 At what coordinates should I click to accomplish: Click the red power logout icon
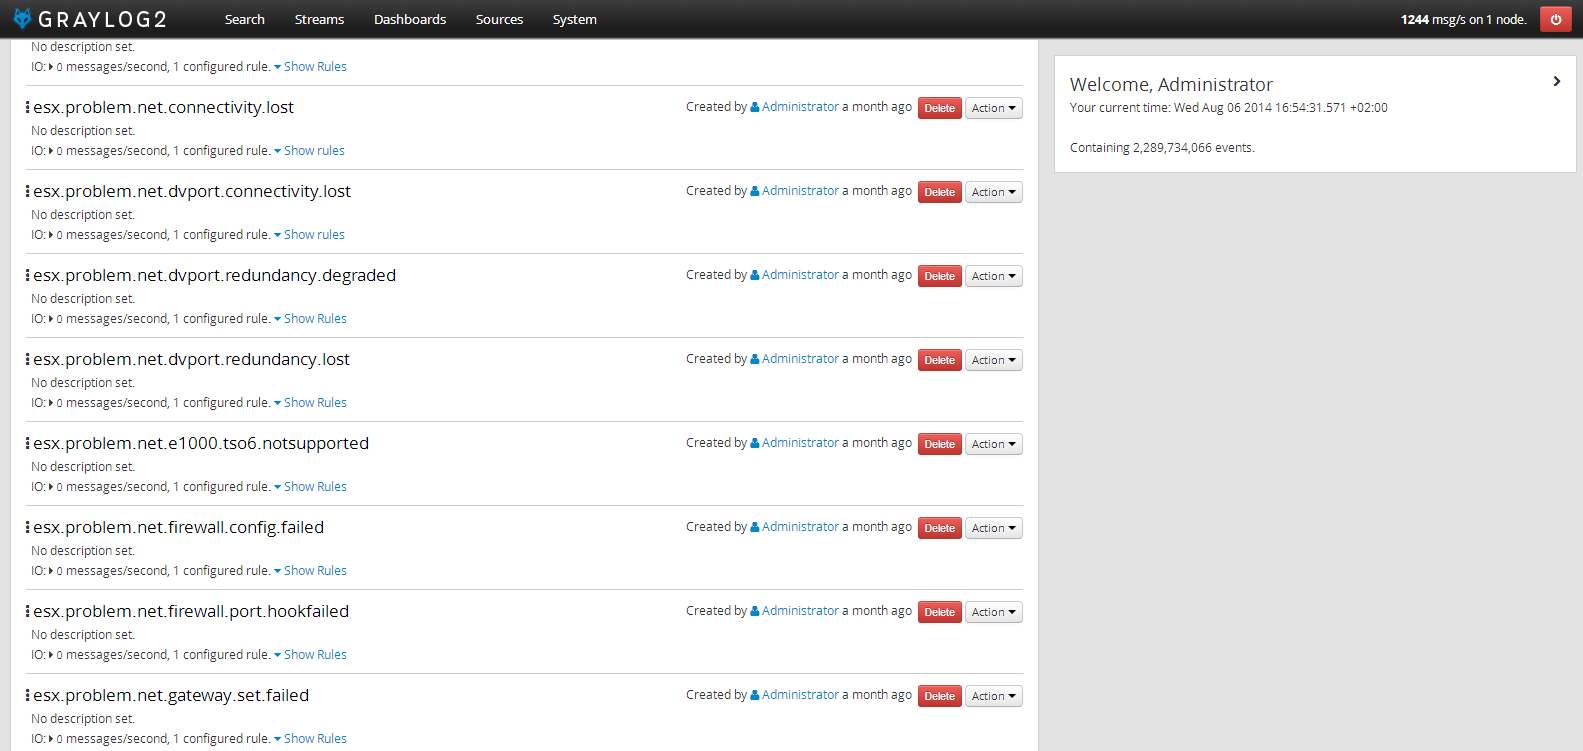(1555, 19)
